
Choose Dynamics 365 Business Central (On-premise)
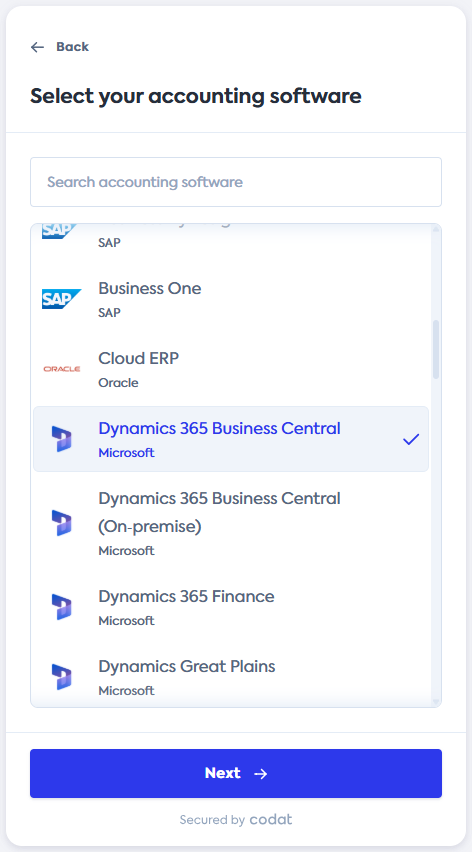(231, 523)
